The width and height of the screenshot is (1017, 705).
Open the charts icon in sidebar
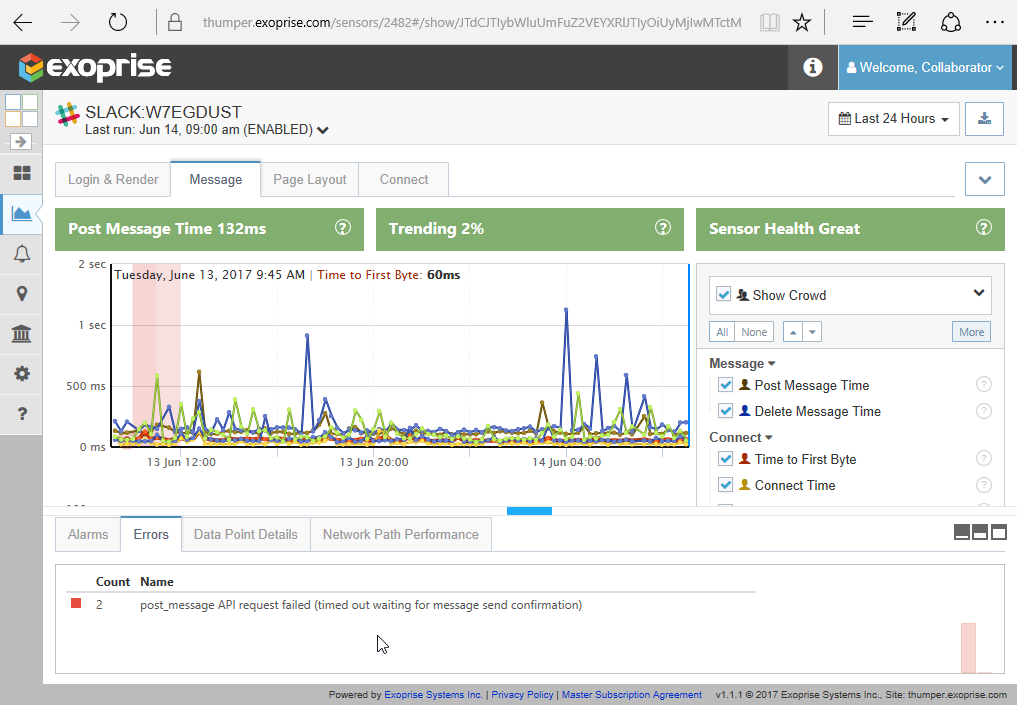pos(21,213)
